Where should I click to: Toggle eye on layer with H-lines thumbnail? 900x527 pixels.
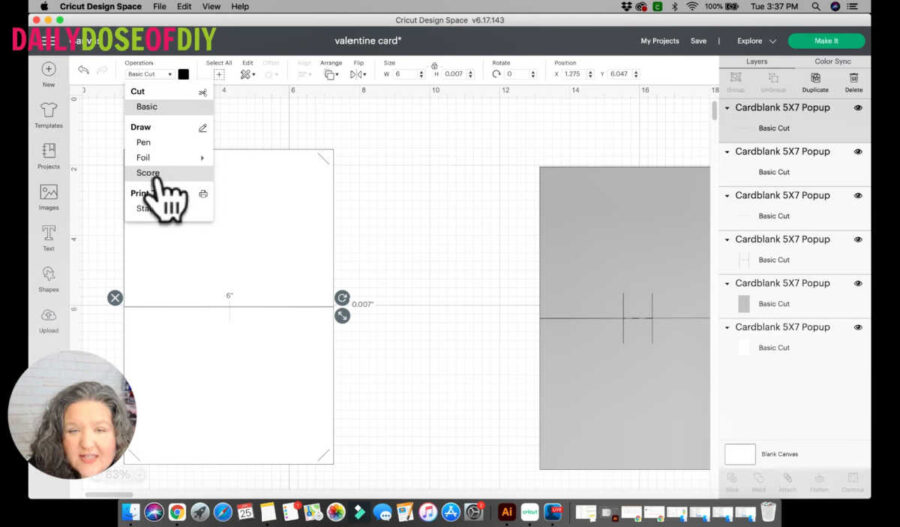(858, 239)
